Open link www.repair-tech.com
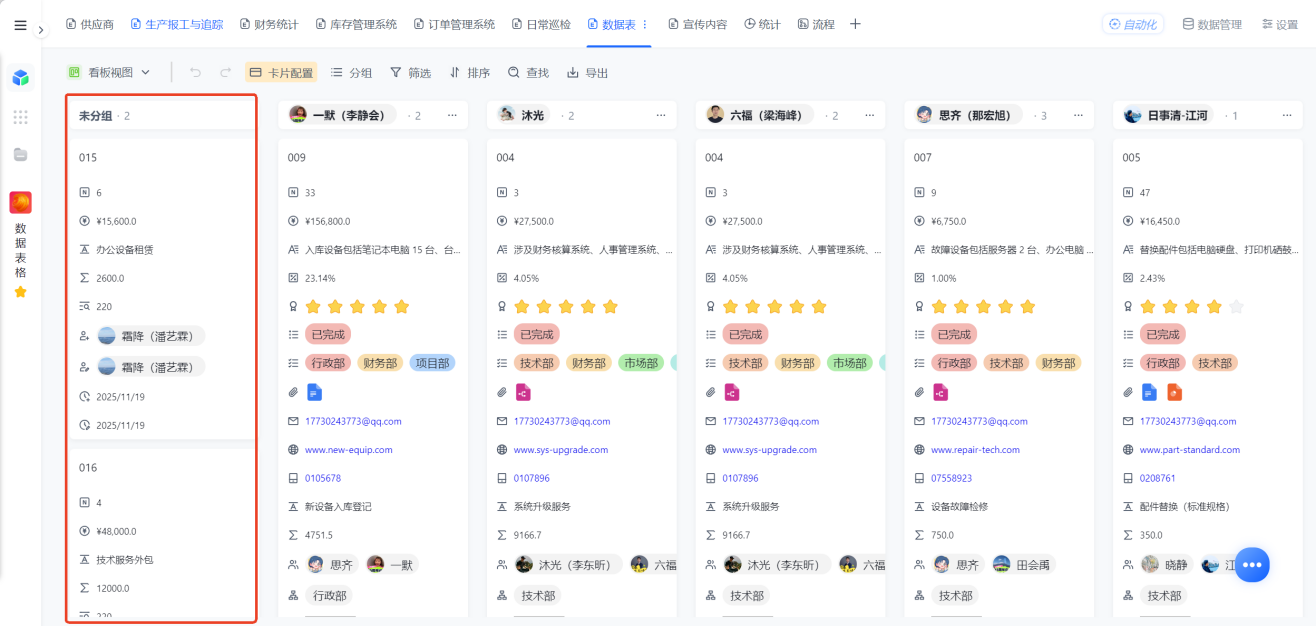Screen dimensions: 1316x626 tap(975, 450)
